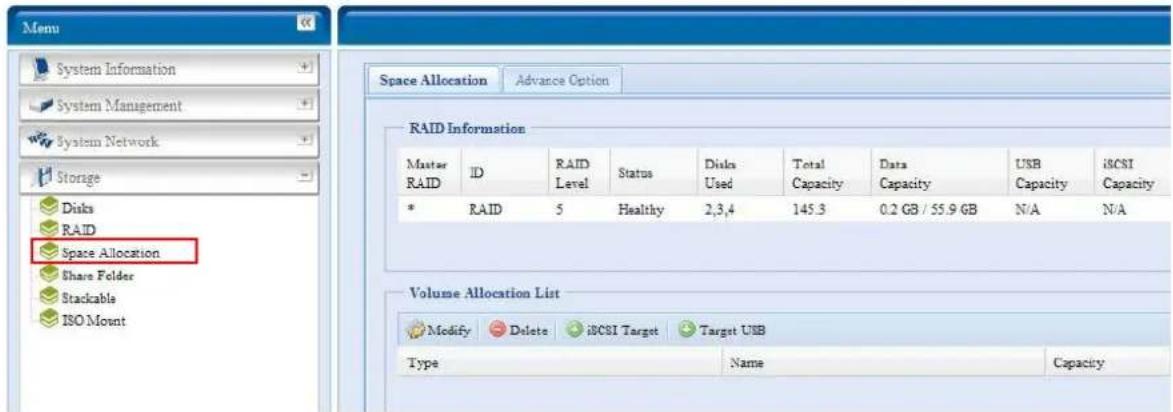Viewport: 1173px width, 412px height.
Task: Click the Delete button label
Action: click(x=528, y=330)
